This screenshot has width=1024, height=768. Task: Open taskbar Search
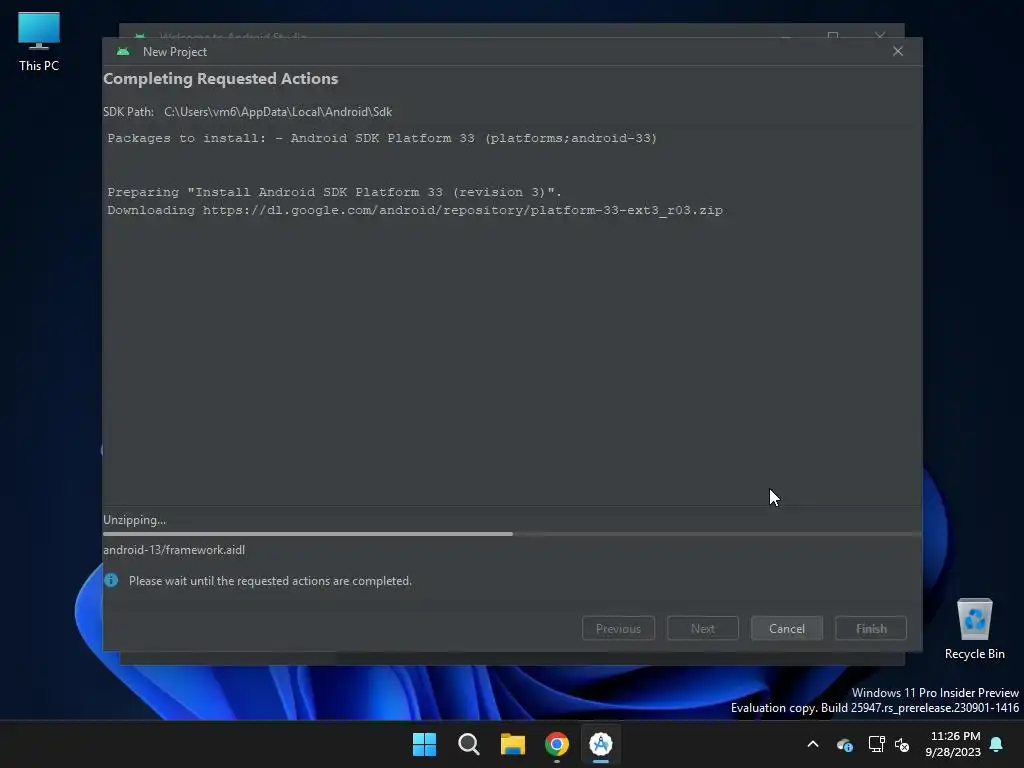coord(468,744)
